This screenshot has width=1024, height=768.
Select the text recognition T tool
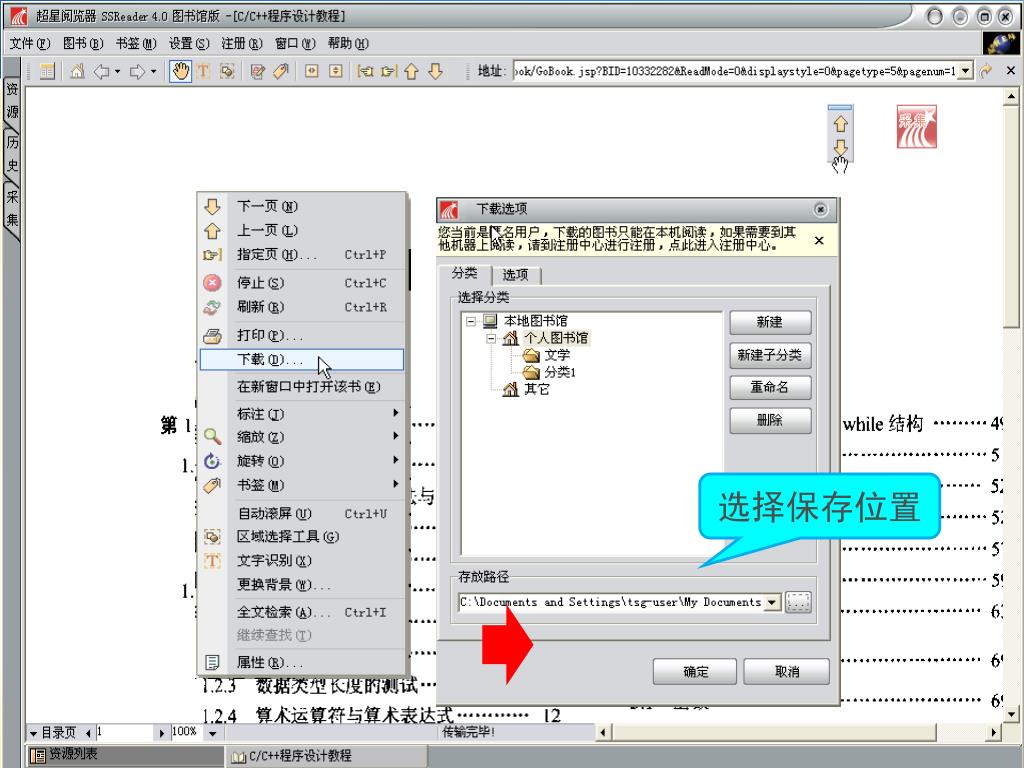[204, 71]
